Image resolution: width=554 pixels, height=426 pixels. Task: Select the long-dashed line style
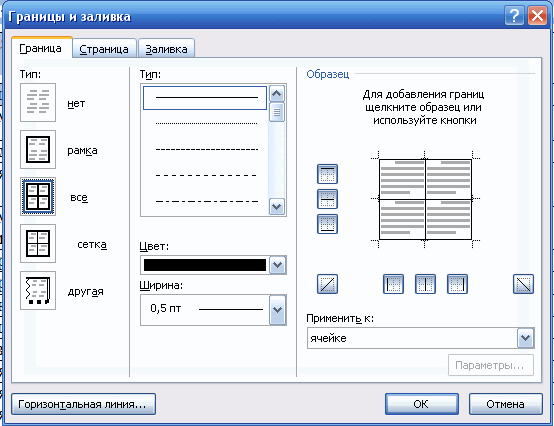click(x=206, y=175)
